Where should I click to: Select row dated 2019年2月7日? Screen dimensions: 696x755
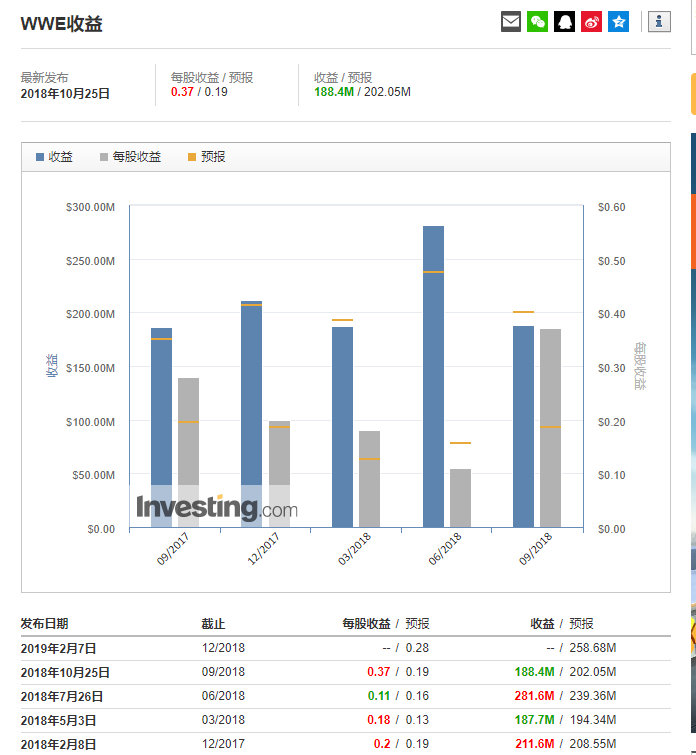345,648
